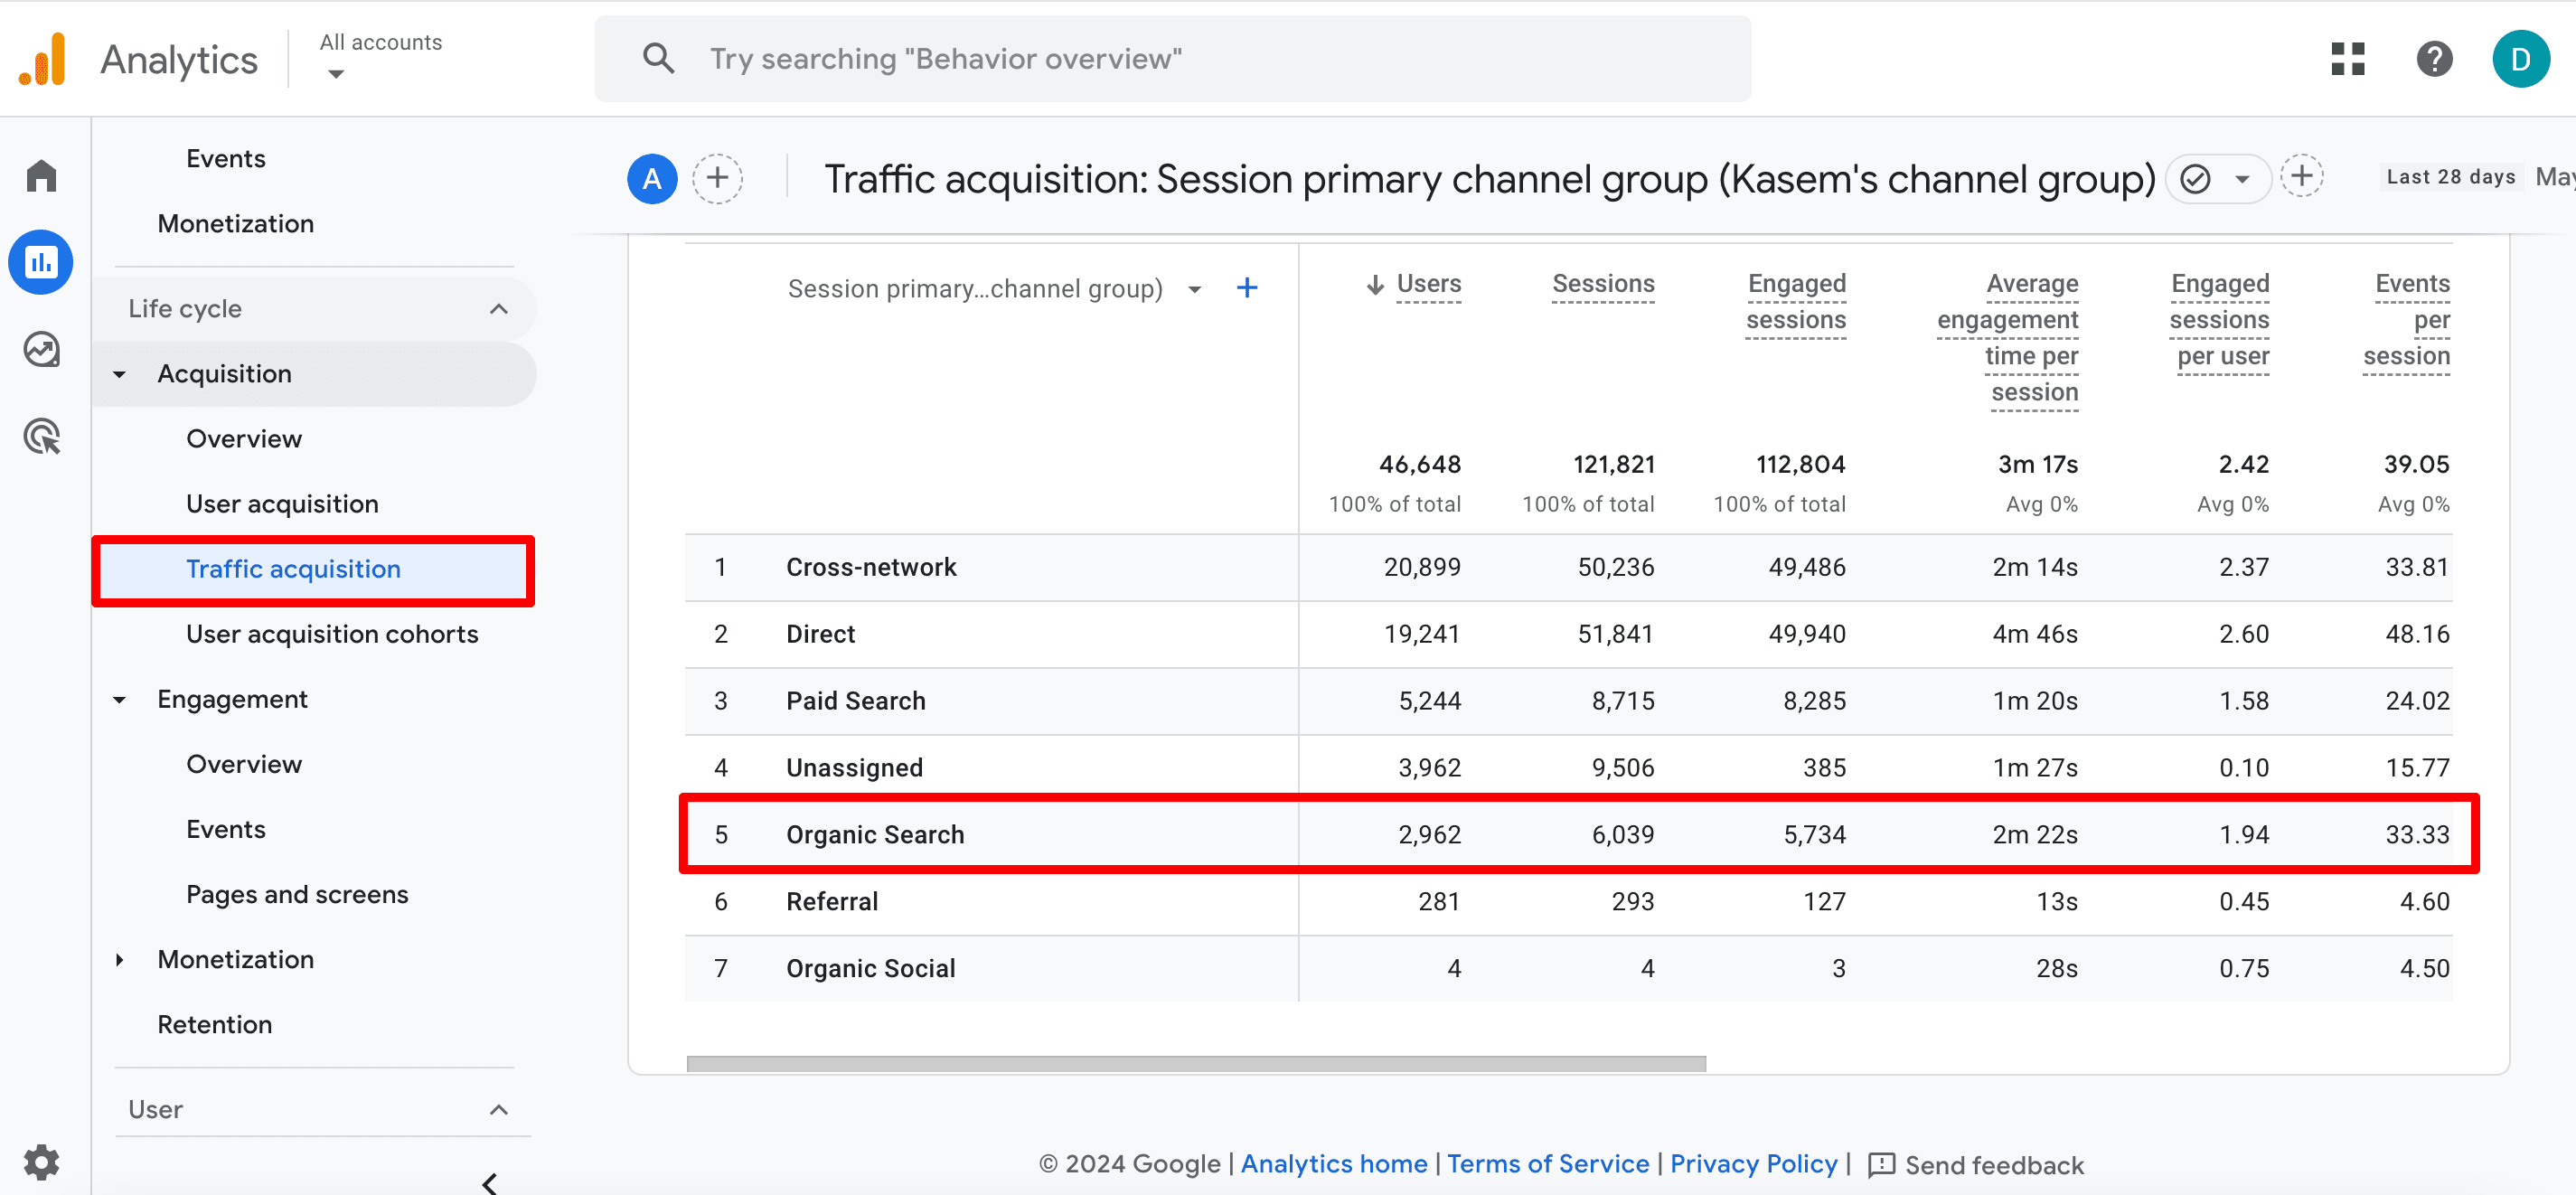Click the report title heading
This screenshot has width=2576, height=1195.
click(x=1489, y=180)
